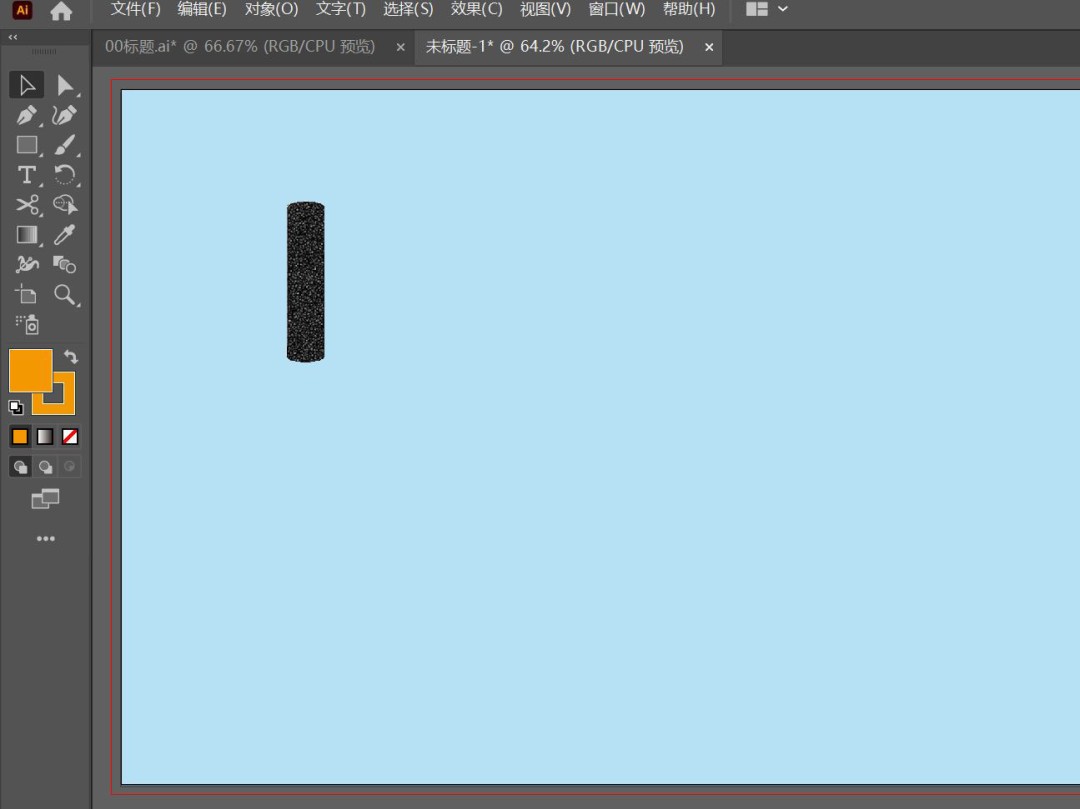Set paint to None (red slash)
Screen dimensions: 1080x809
(x=70, y=437)
